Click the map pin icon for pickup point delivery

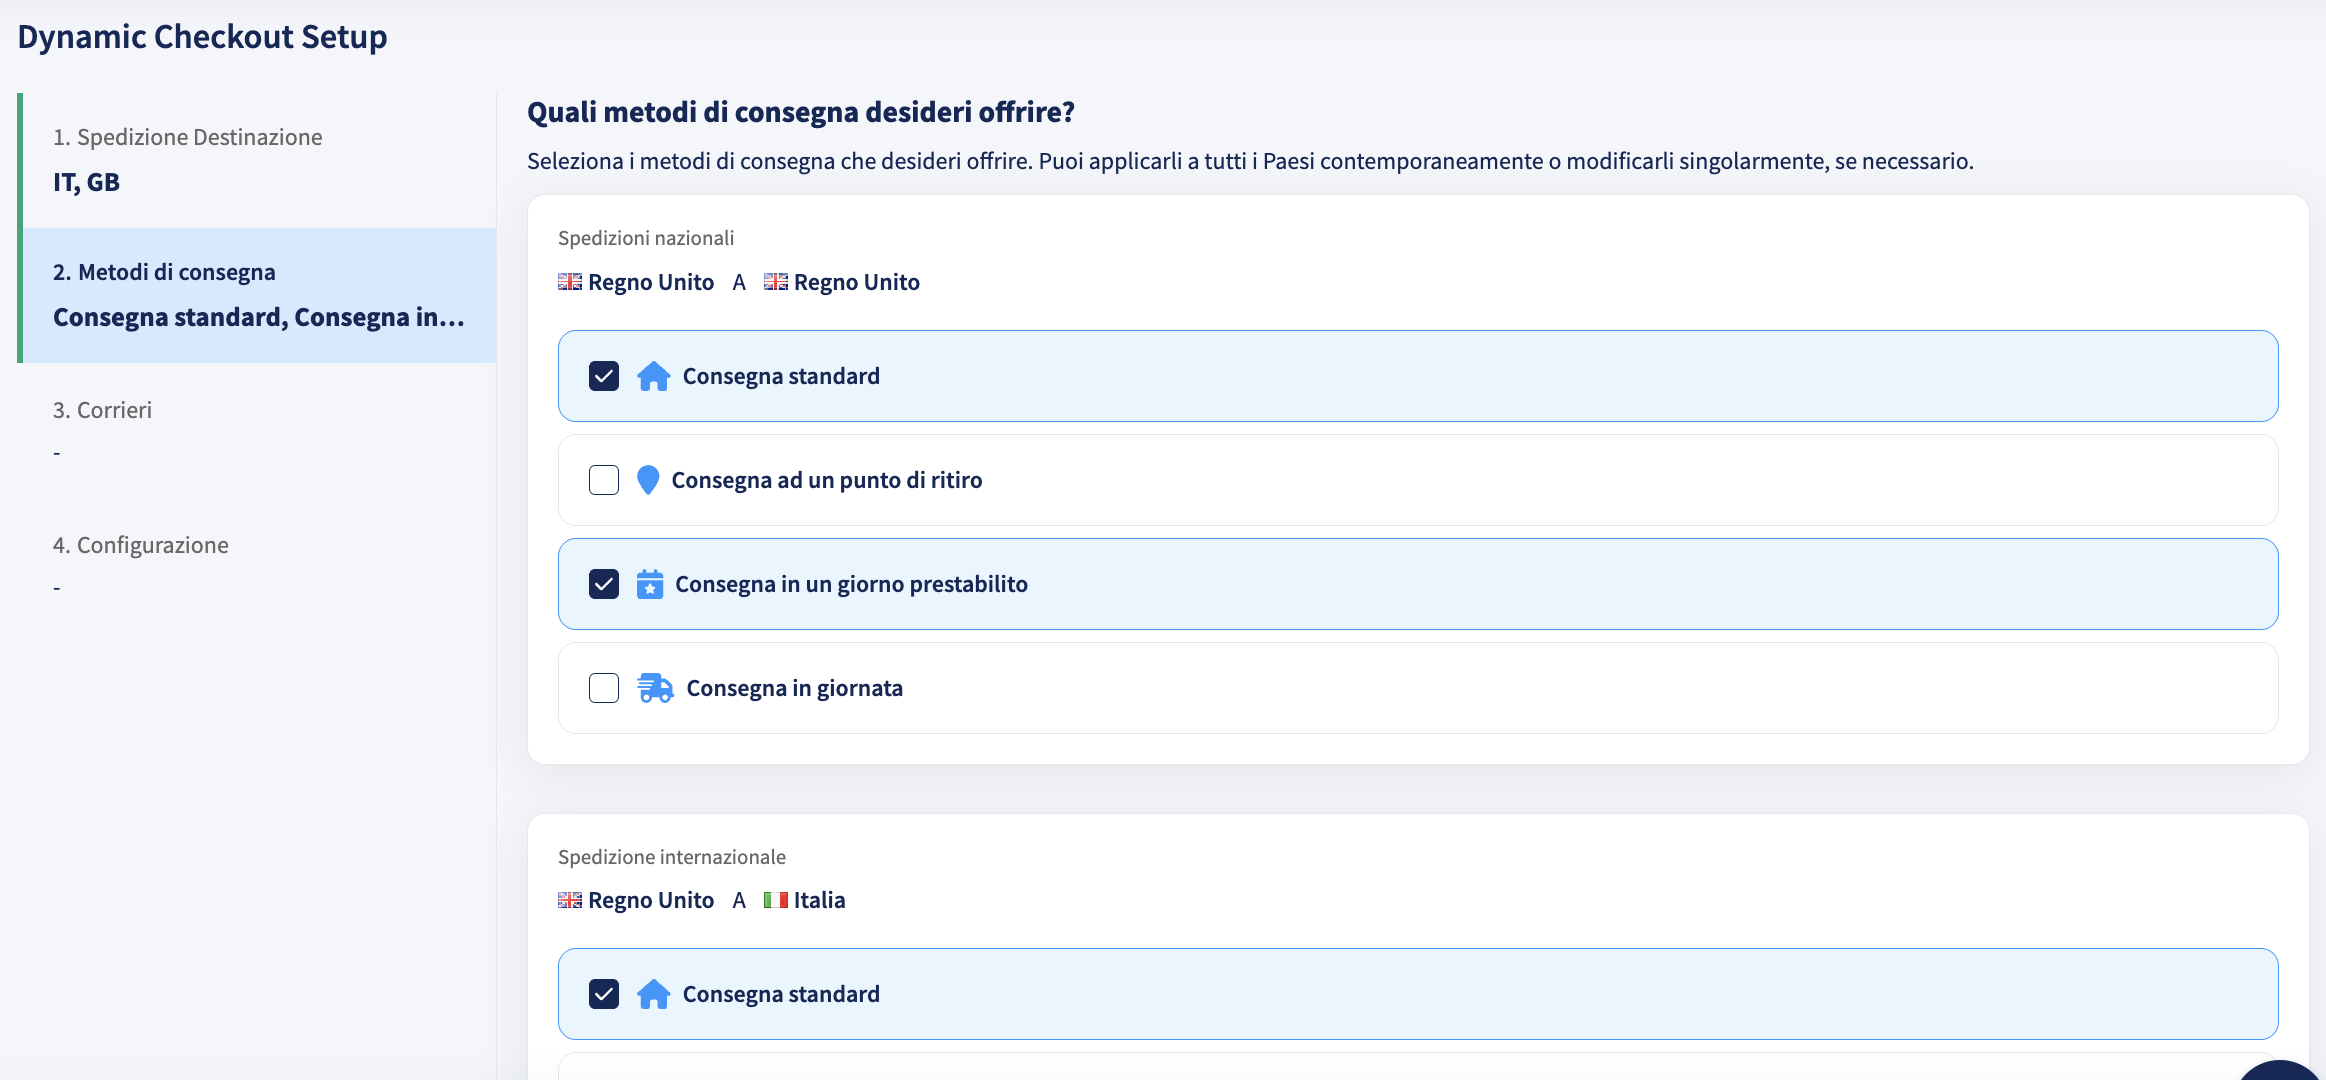pos(648,480)
